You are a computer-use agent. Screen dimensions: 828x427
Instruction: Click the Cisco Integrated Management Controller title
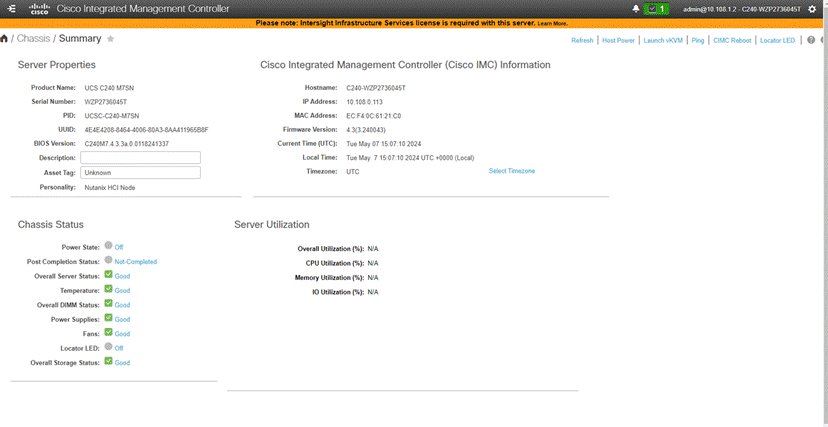[x=143, y=9]
